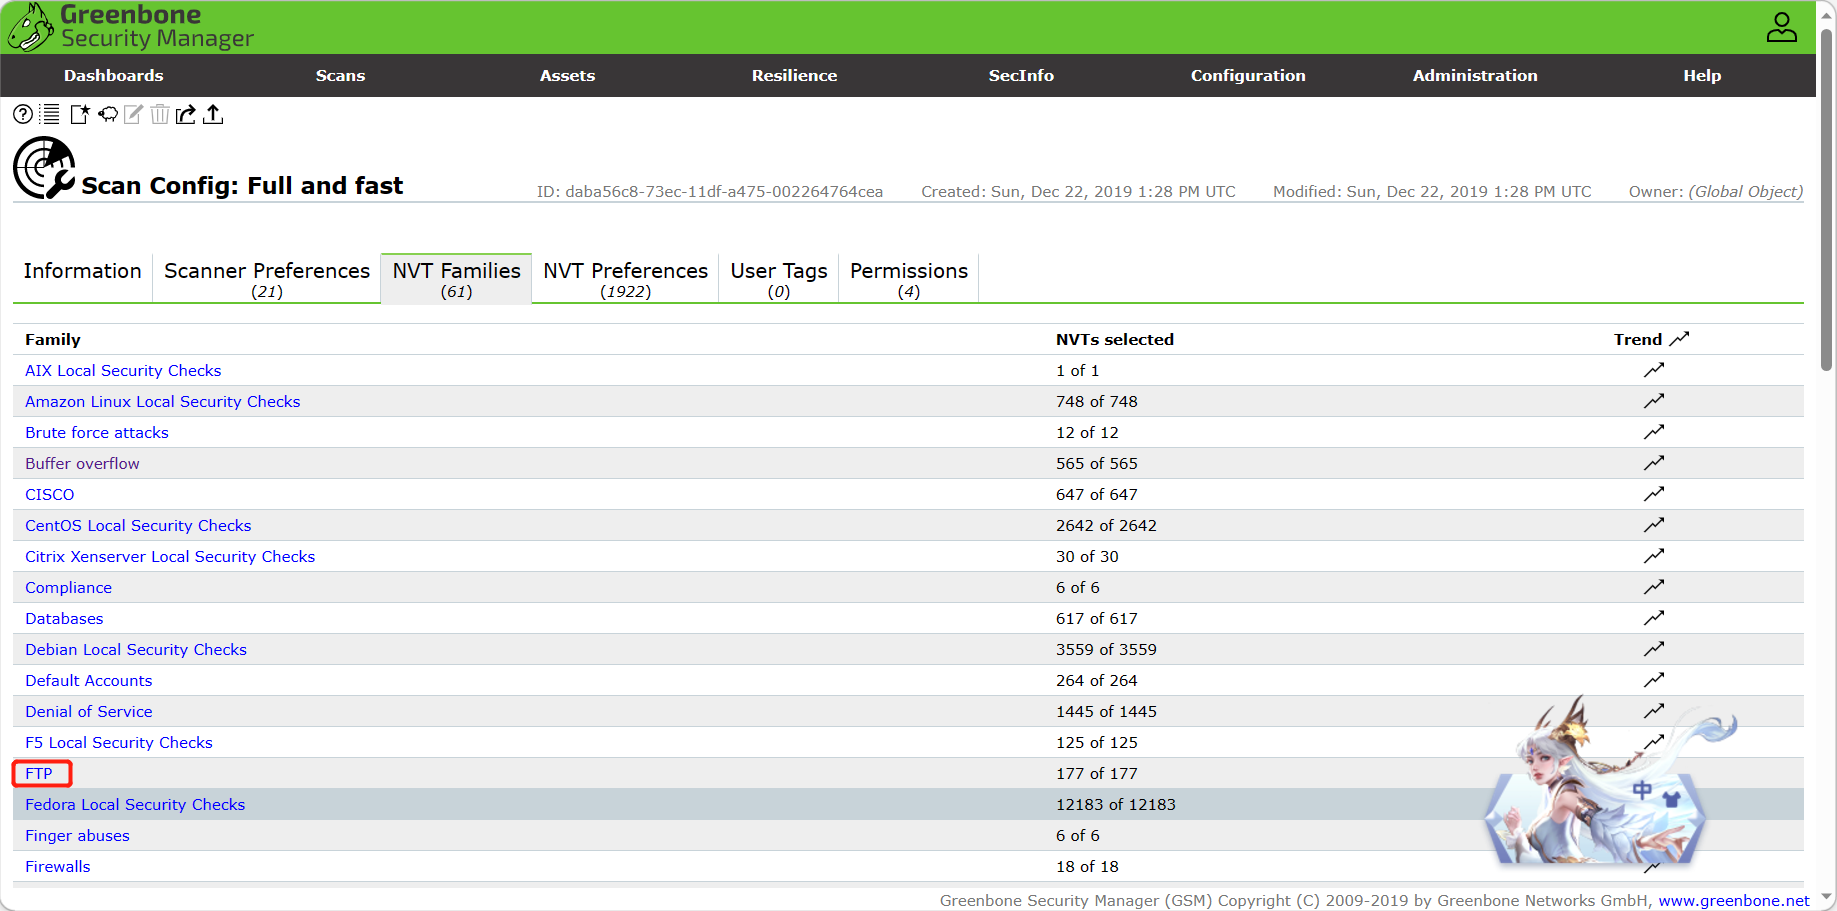Click the vertical scrollbar thumb

click(1827, 200)
